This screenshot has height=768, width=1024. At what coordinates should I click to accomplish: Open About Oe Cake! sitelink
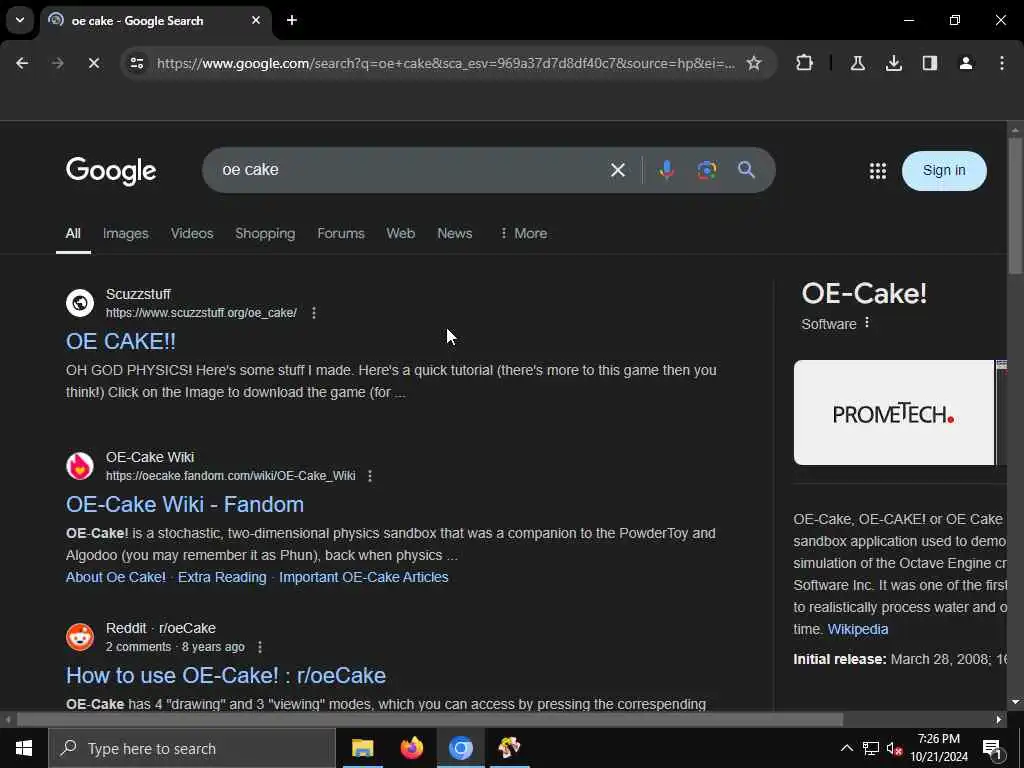[x=116, y=577]
